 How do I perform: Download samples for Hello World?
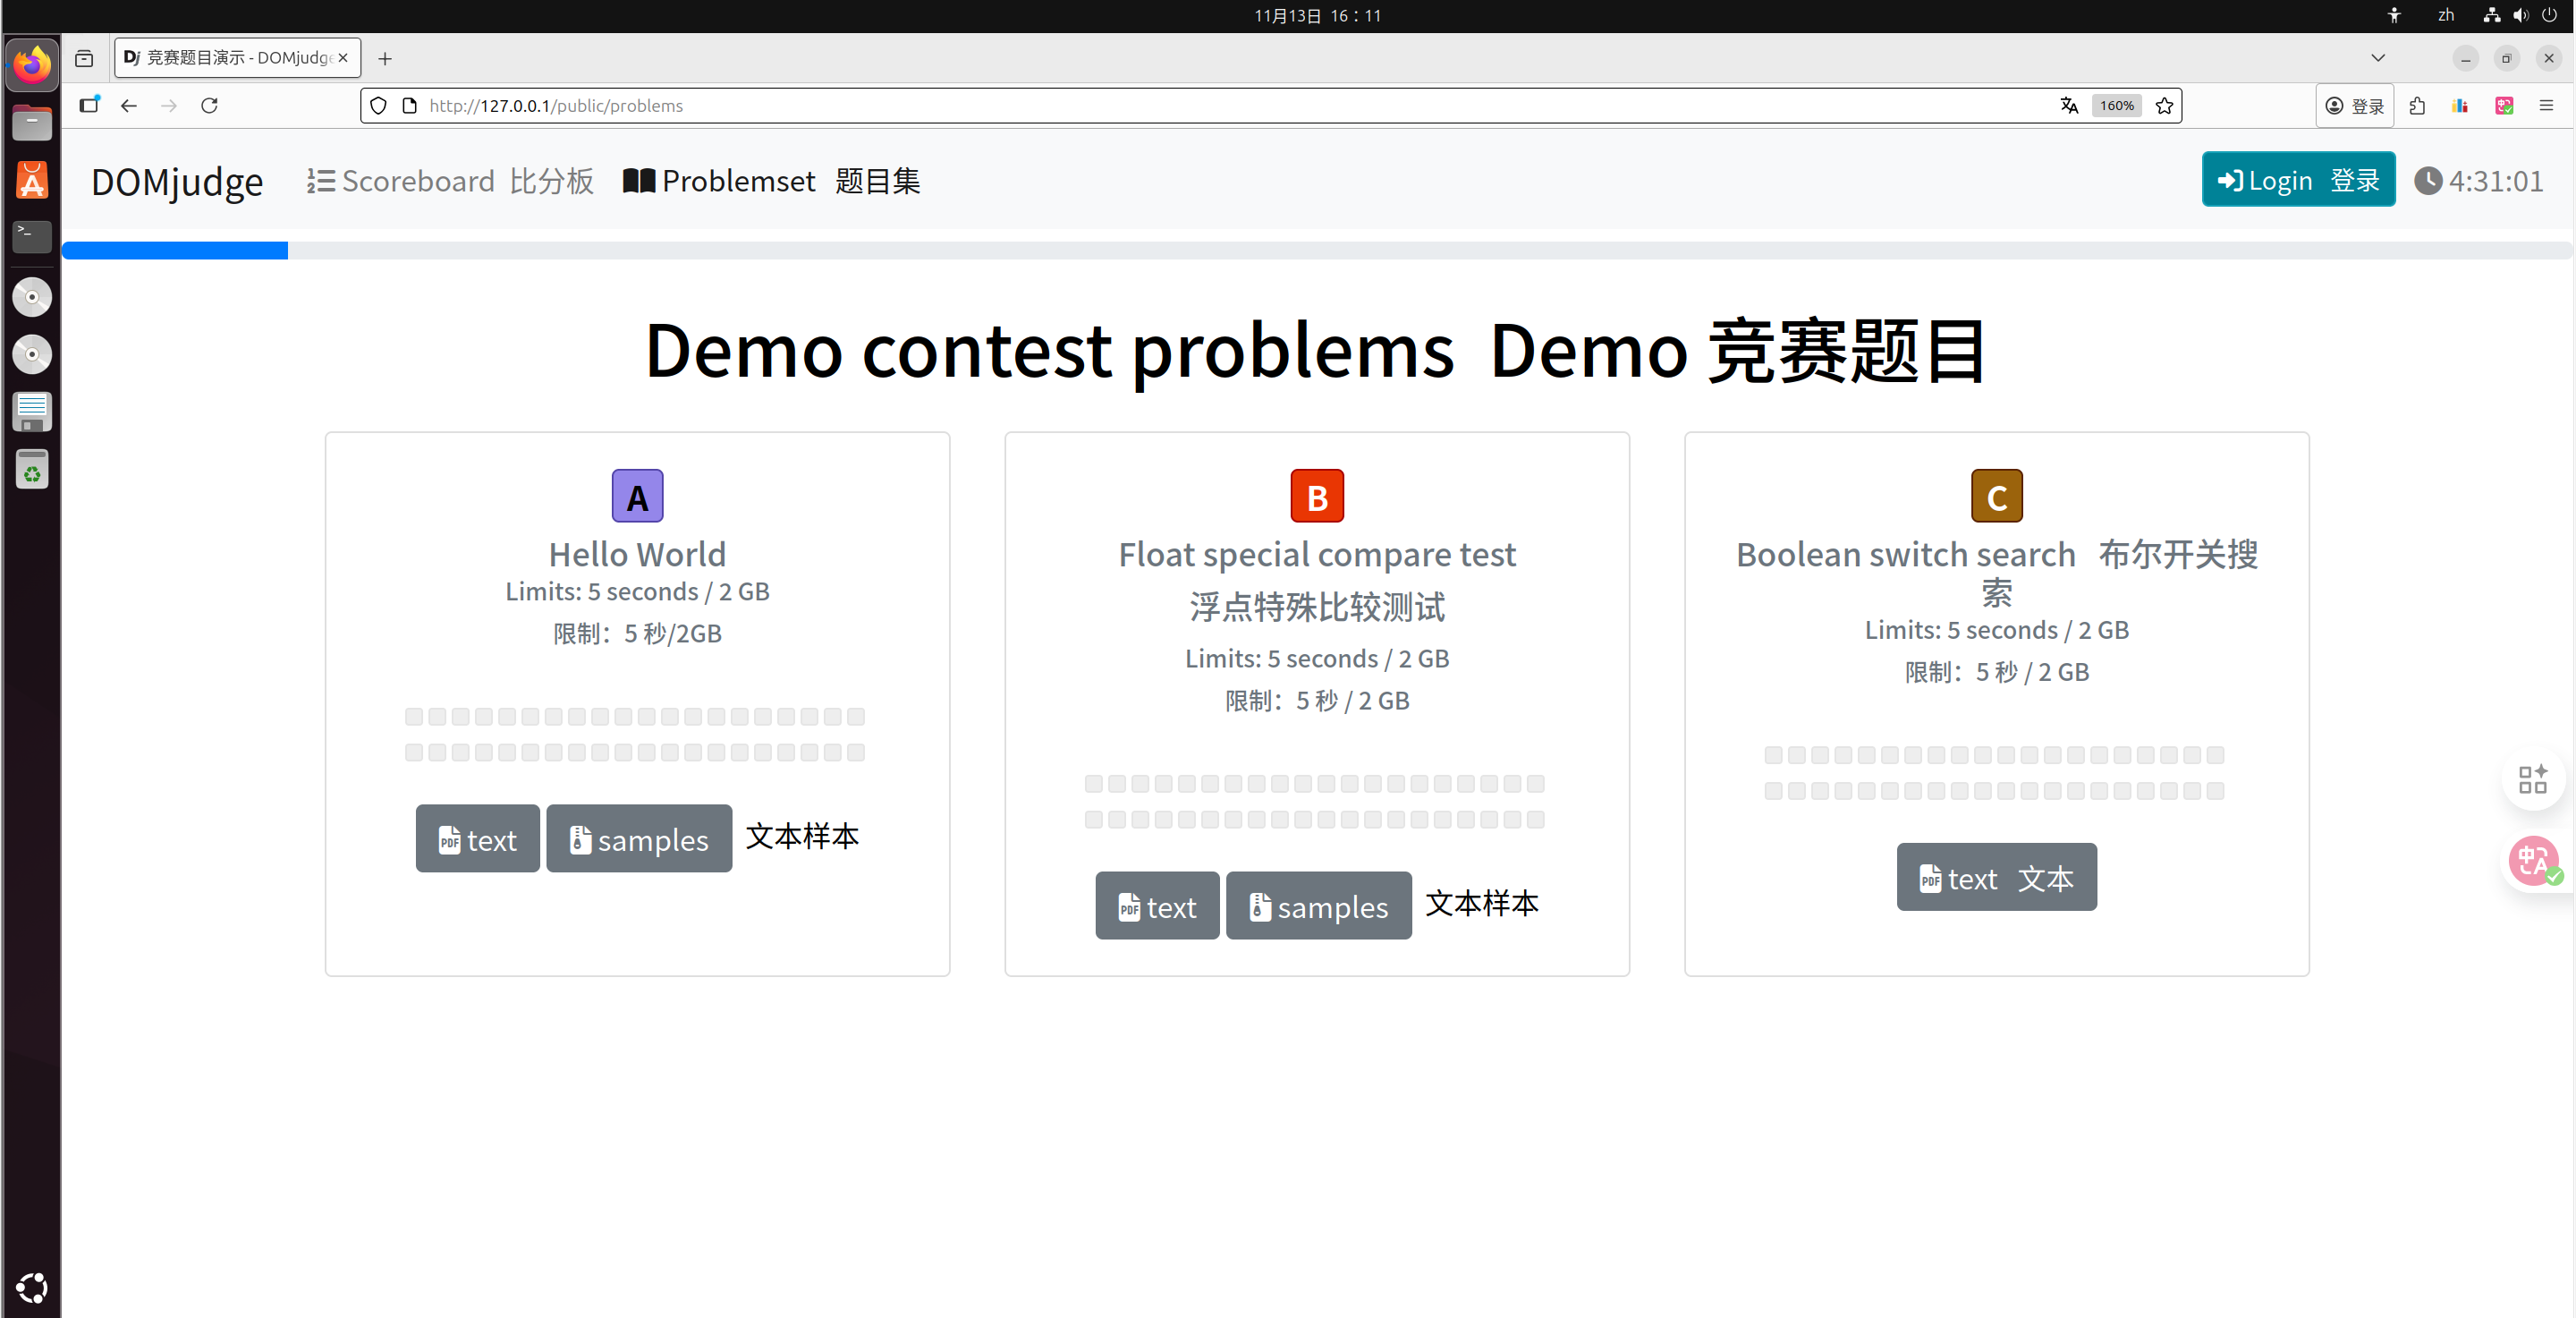coord(639,839)
